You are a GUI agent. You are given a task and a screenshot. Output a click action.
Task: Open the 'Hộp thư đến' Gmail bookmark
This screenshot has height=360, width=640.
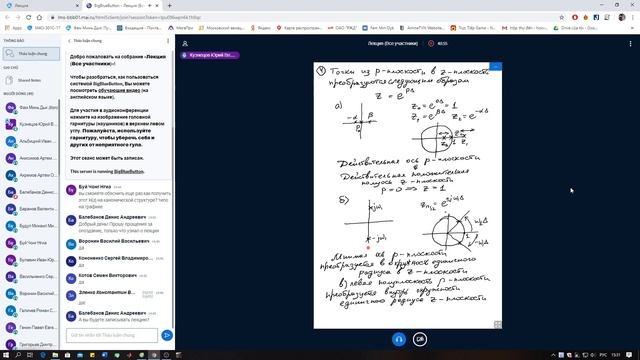click(524, 28)
